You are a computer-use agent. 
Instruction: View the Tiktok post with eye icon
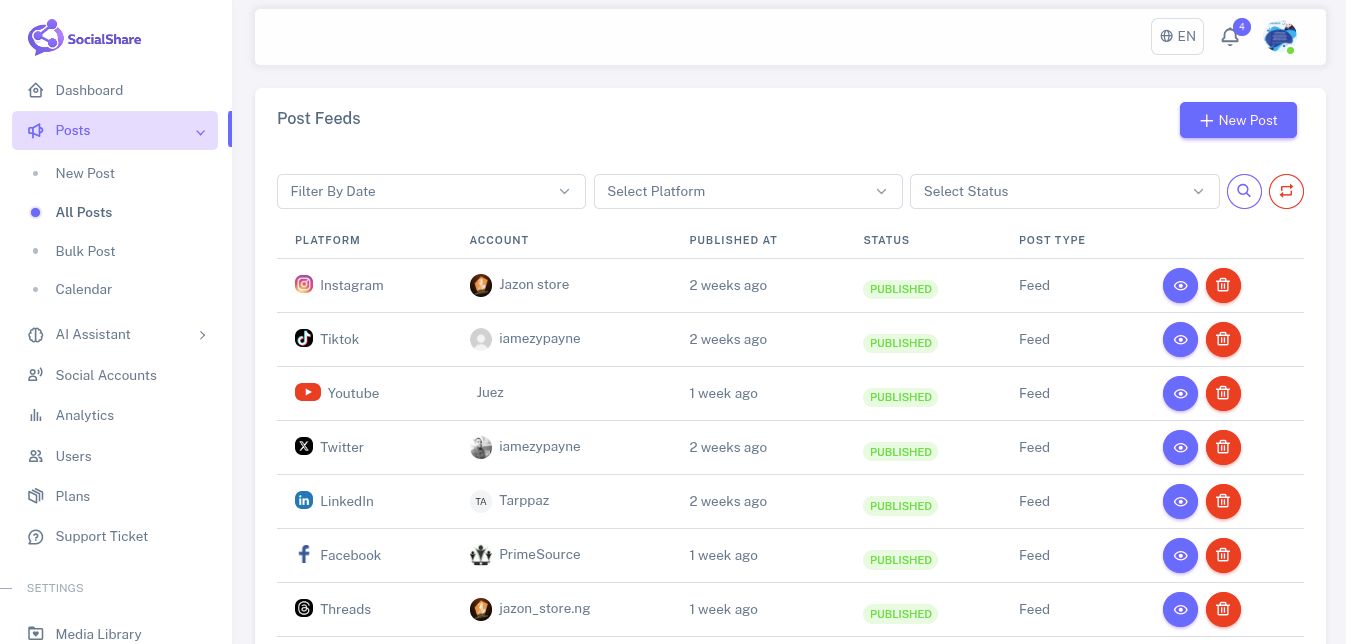point(1180,339)
